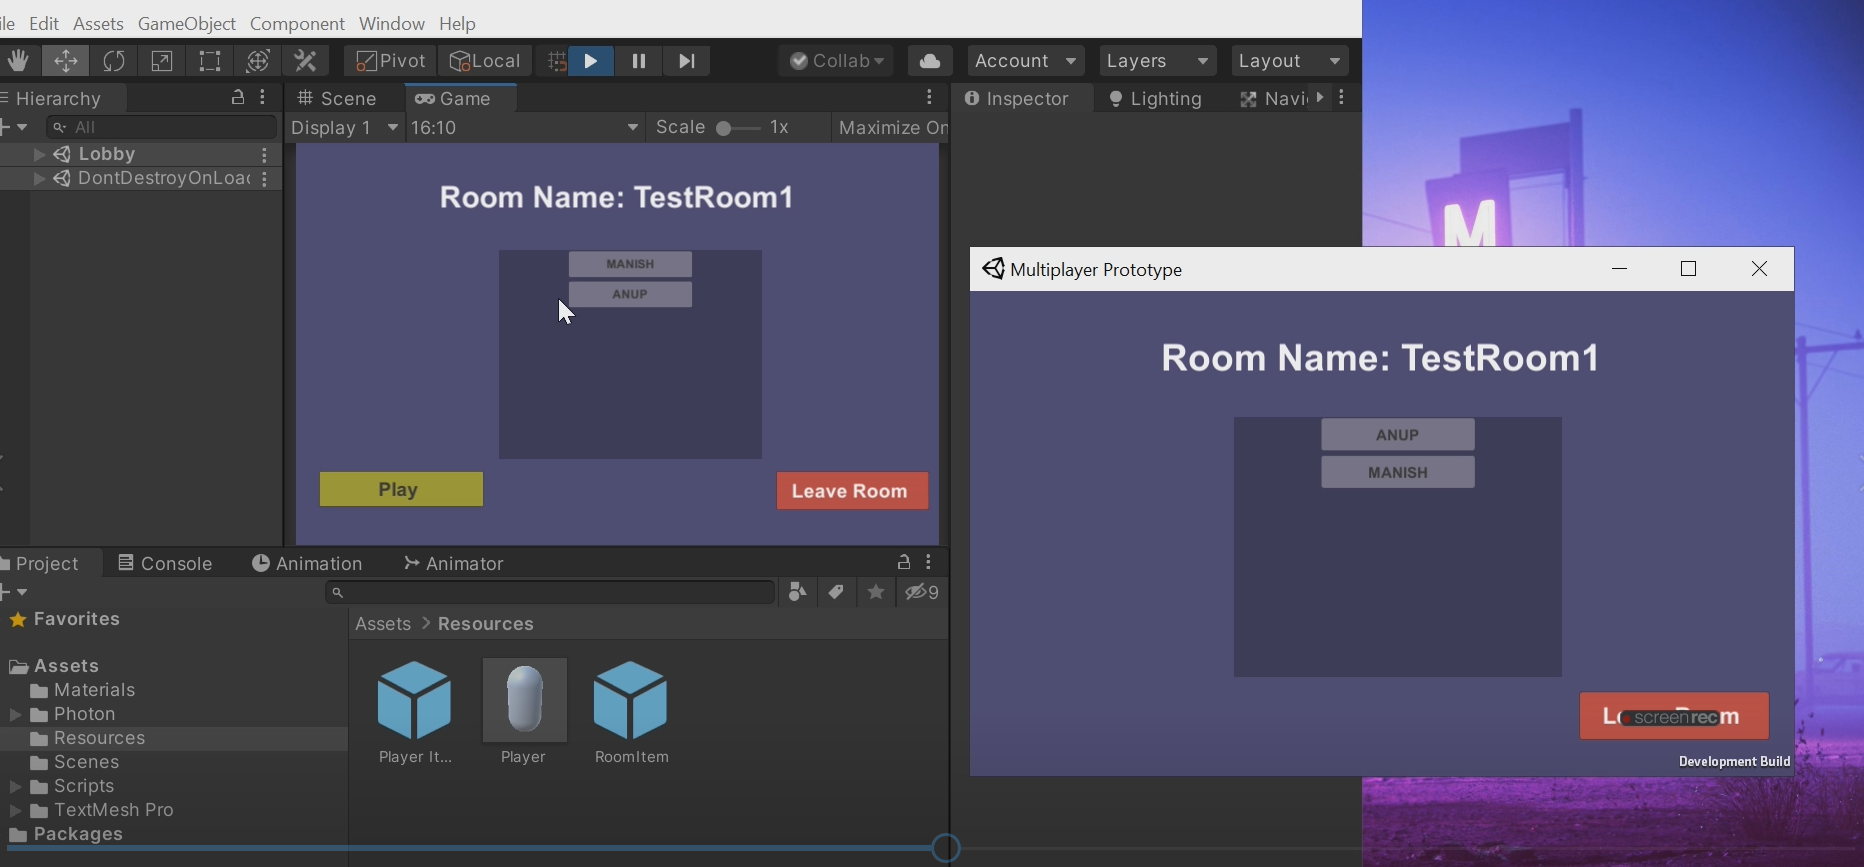Open the Account dropdown

1025,61
